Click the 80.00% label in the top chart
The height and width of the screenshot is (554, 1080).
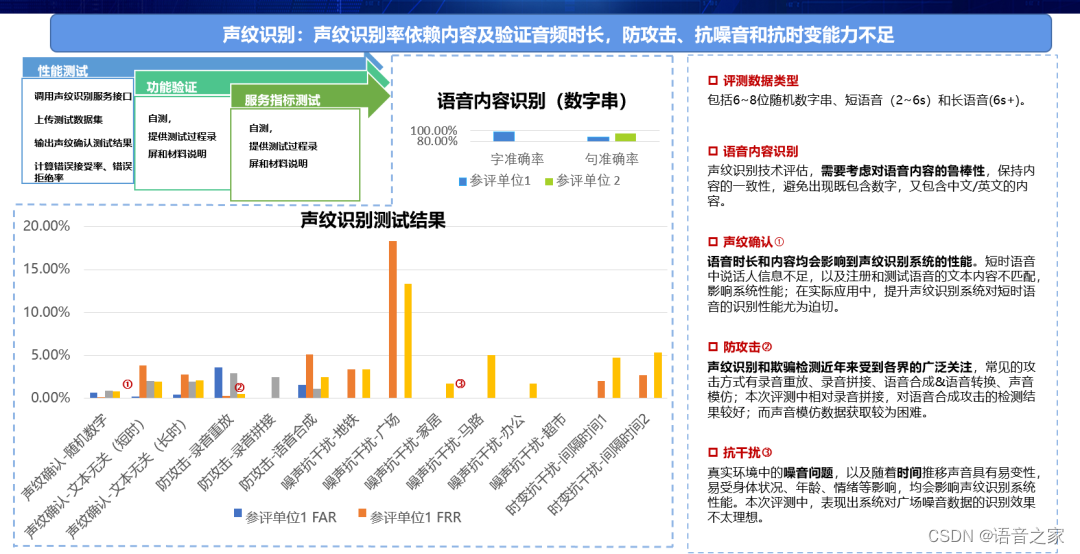pyautogui.click(x=437, y=141)
